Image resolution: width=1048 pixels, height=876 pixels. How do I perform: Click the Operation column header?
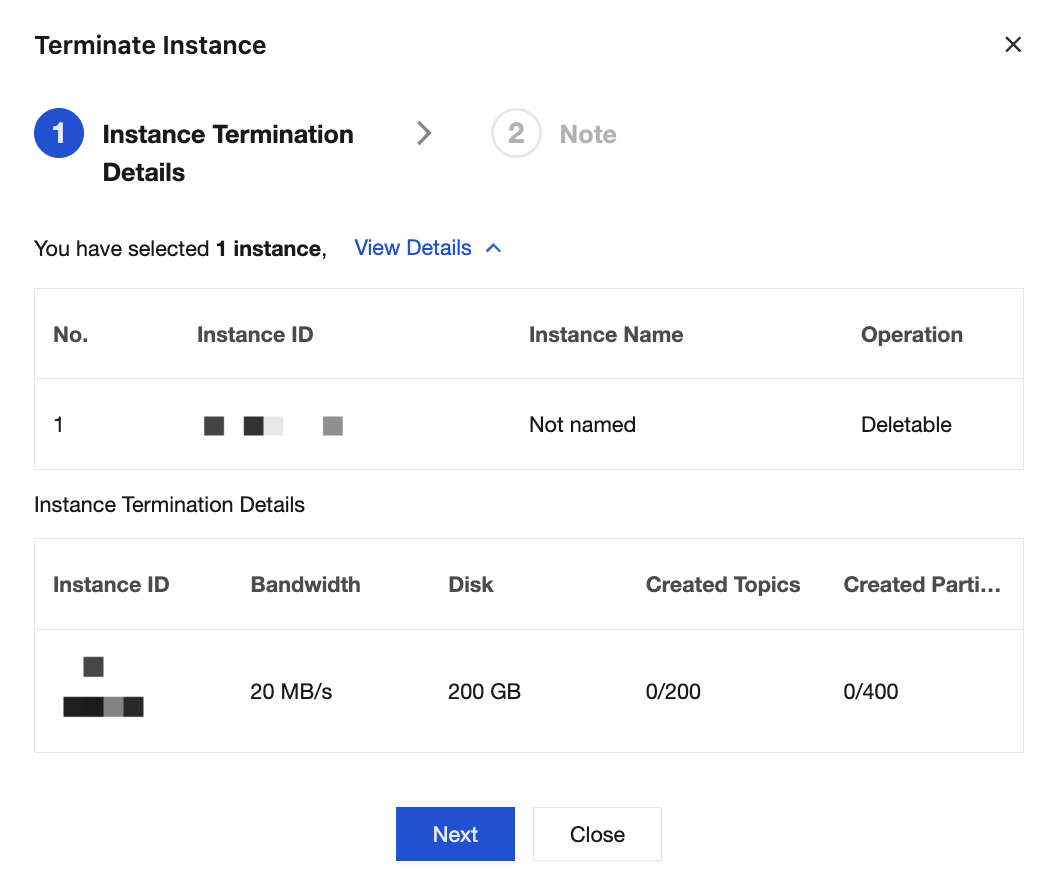pos(911,335)
